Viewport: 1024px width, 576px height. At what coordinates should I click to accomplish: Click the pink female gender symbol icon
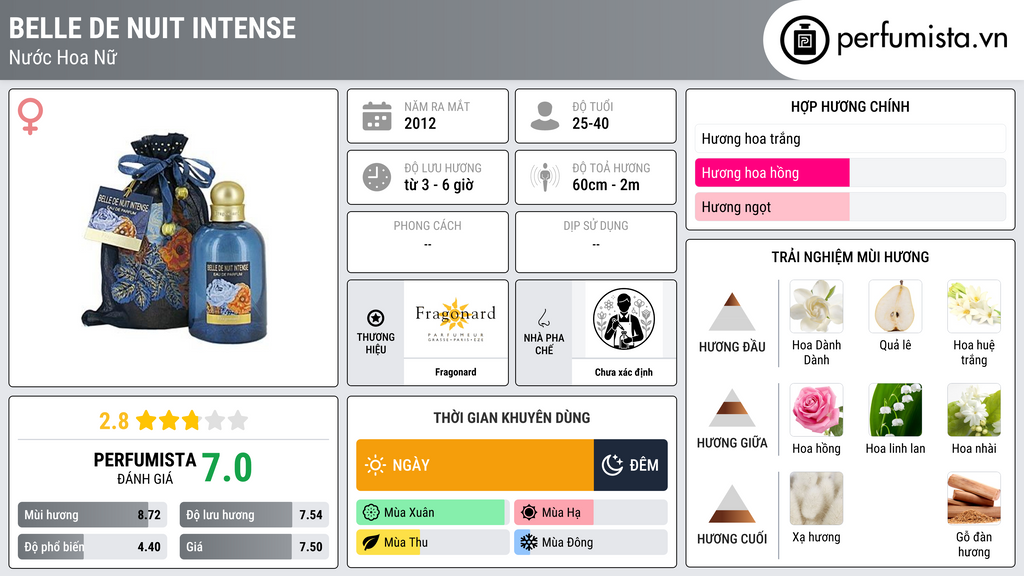30,116
